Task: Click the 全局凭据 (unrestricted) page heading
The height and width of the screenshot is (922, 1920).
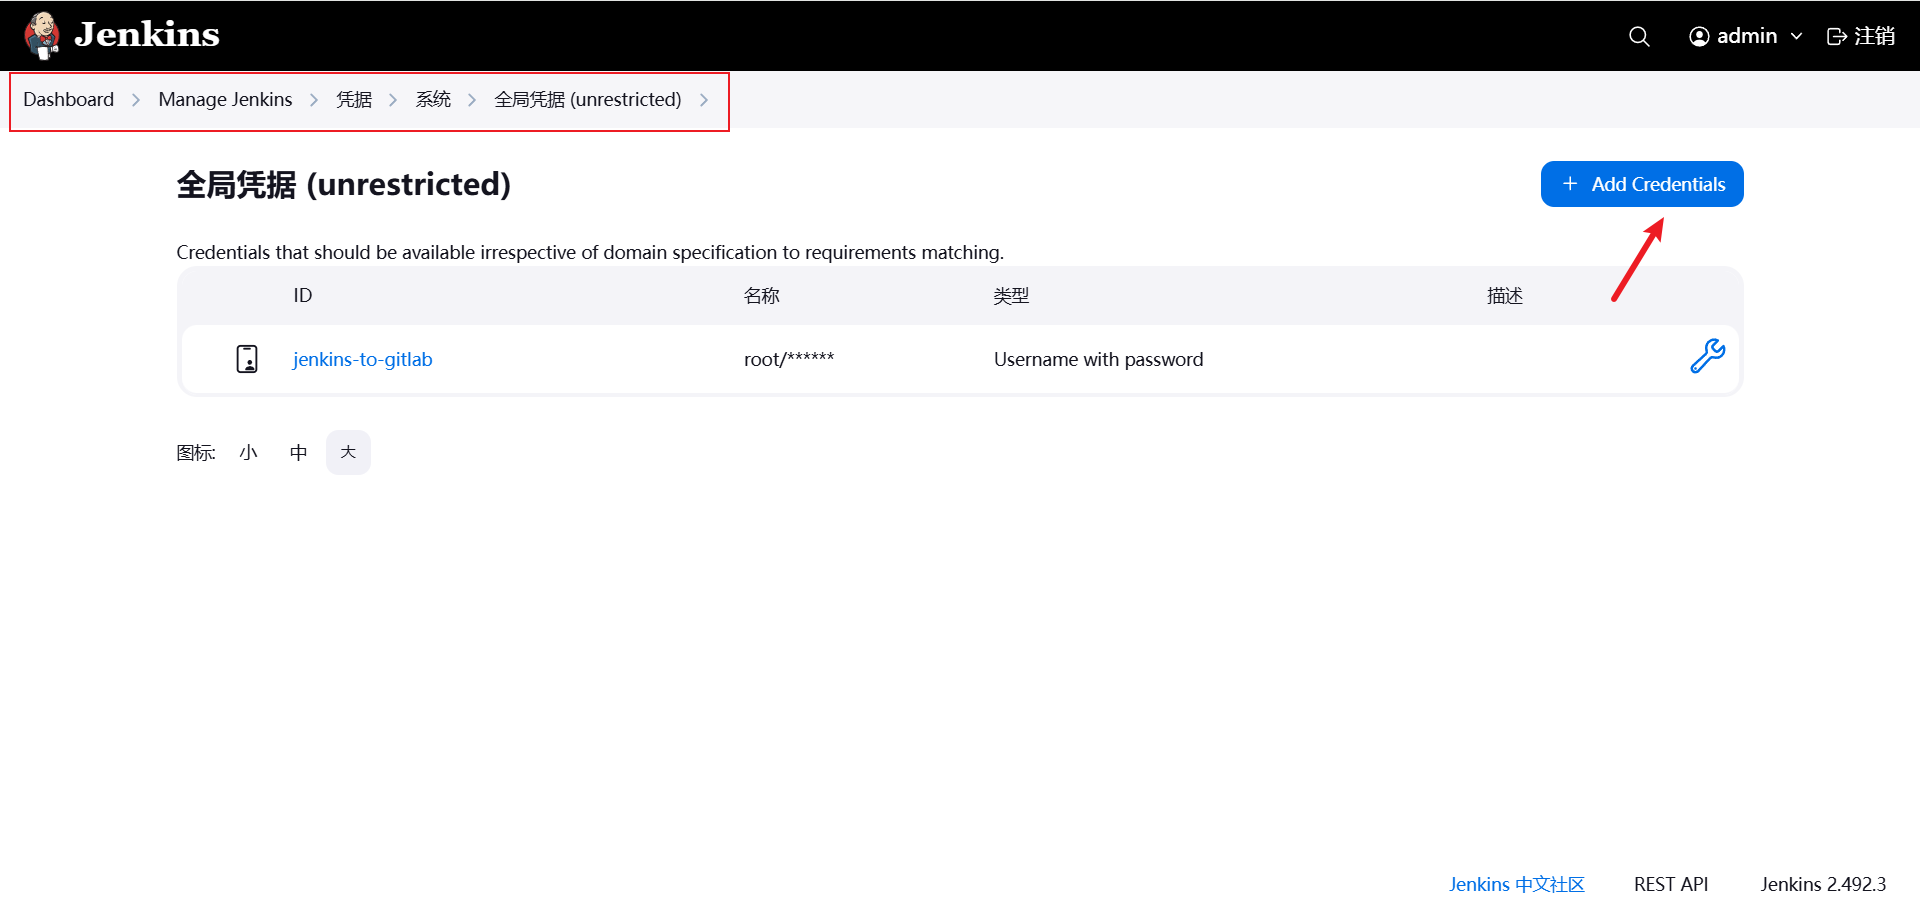Action: click(x=343, y=184)
